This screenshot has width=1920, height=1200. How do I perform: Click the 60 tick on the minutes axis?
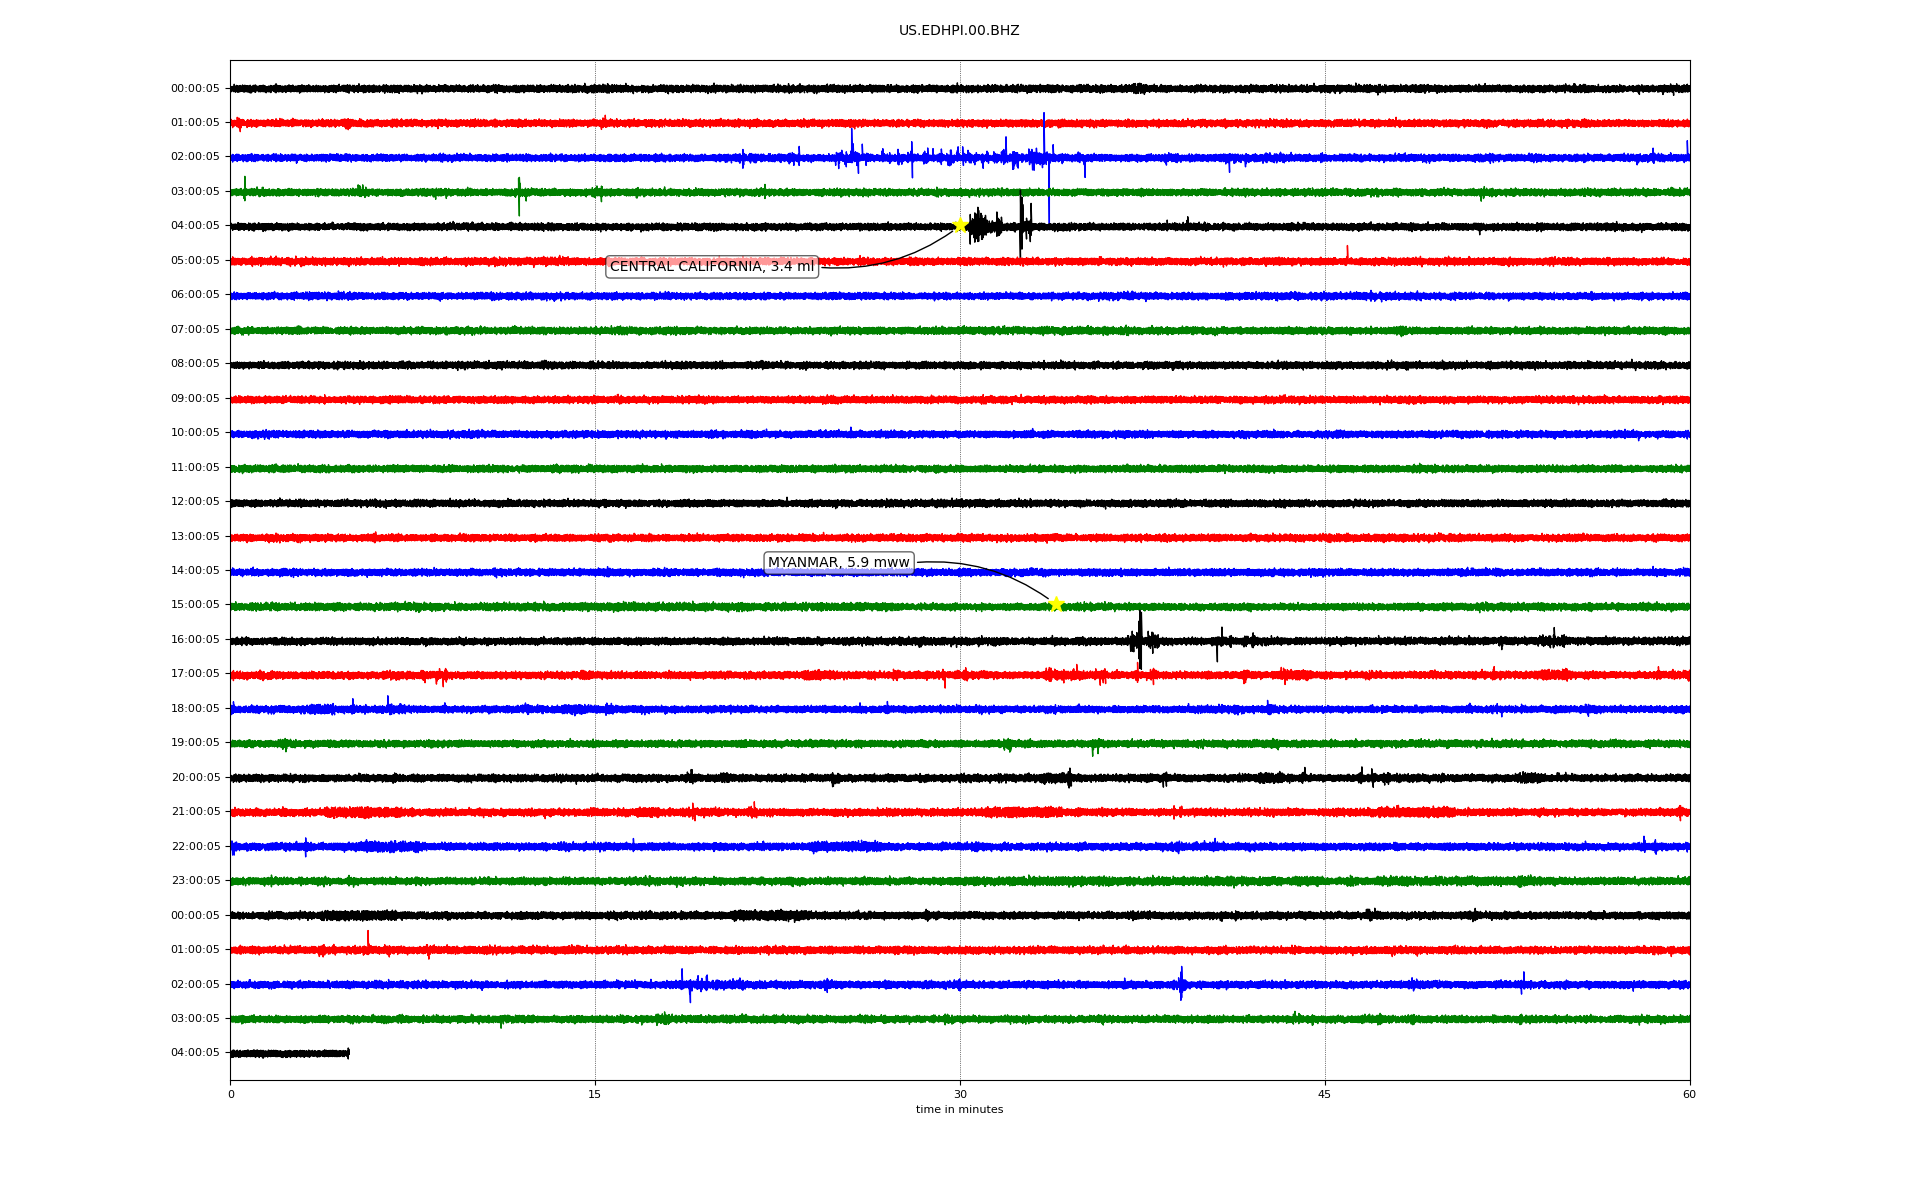(x=1689, y=1094)
